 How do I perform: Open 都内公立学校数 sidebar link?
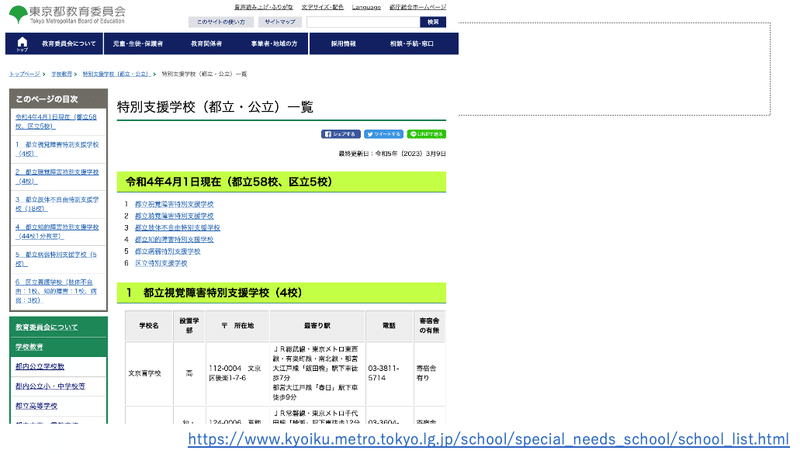(x=40, y=367)
